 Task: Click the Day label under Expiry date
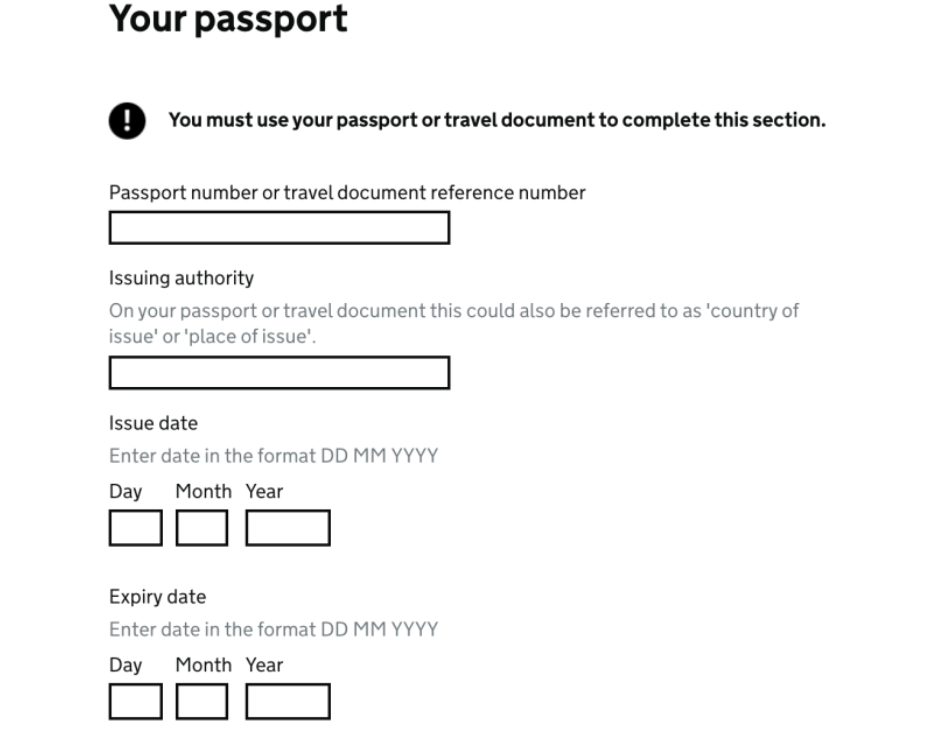click(125, 665)
